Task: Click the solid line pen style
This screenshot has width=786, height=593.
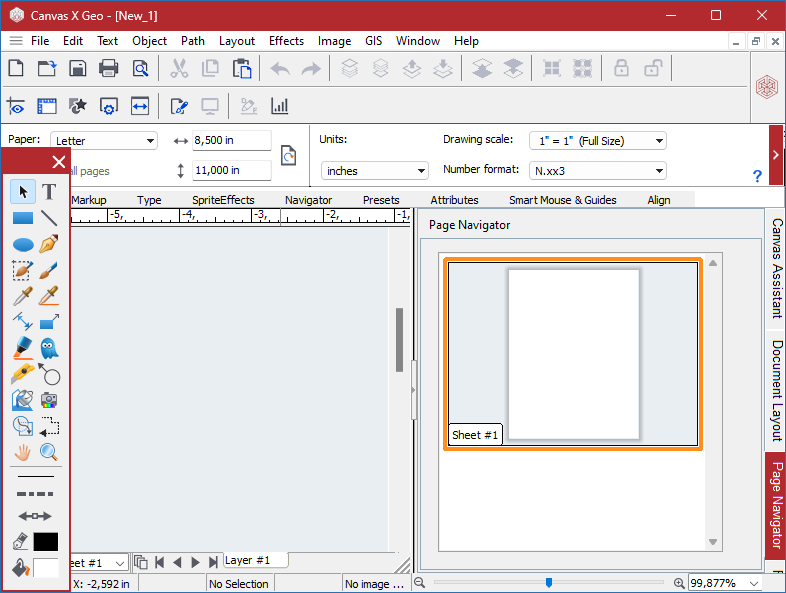Action: pos(36,476)
